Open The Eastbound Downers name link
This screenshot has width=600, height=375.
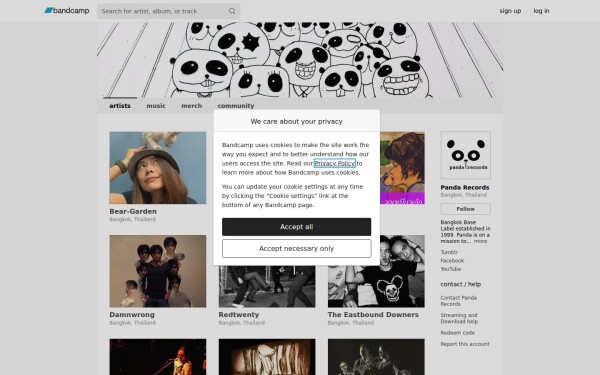pos(373,315)
